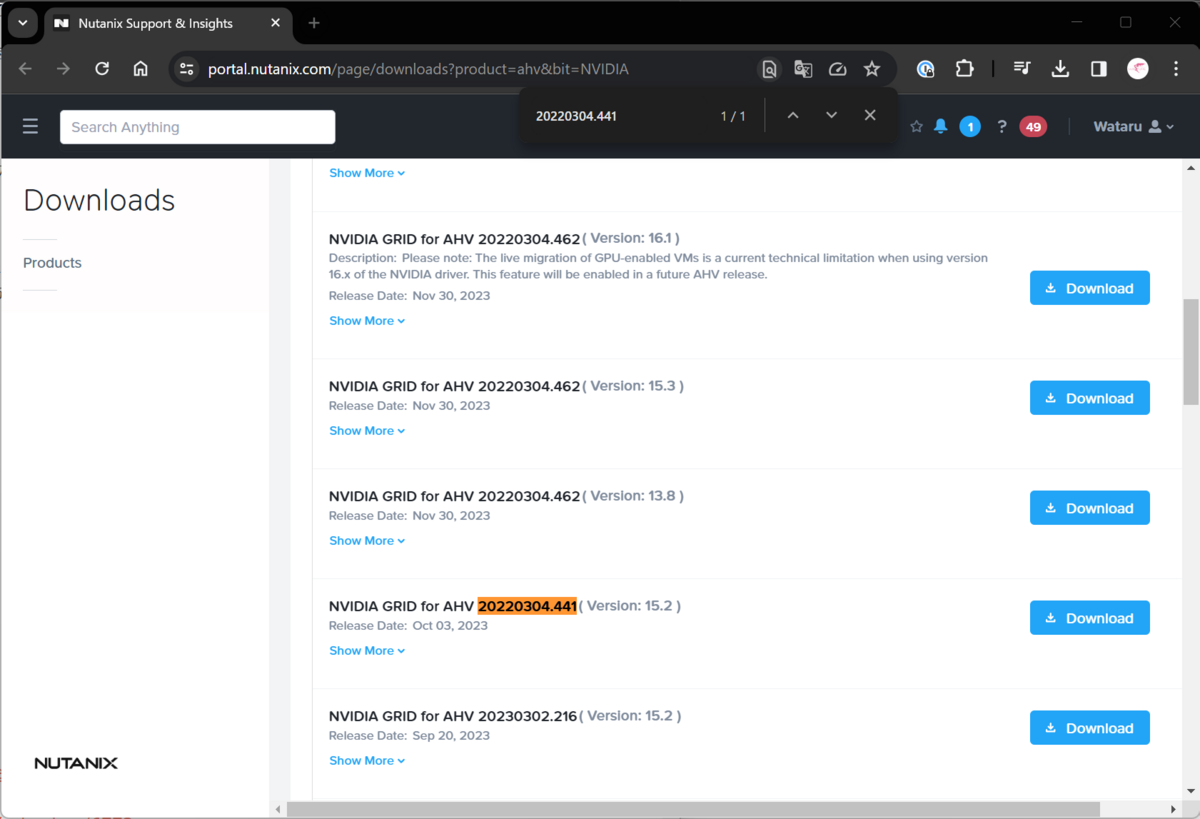Viewport: 1200px width, 819px height.
Task: Click the red badge showing 49
Action: [x=1033, y=127]
